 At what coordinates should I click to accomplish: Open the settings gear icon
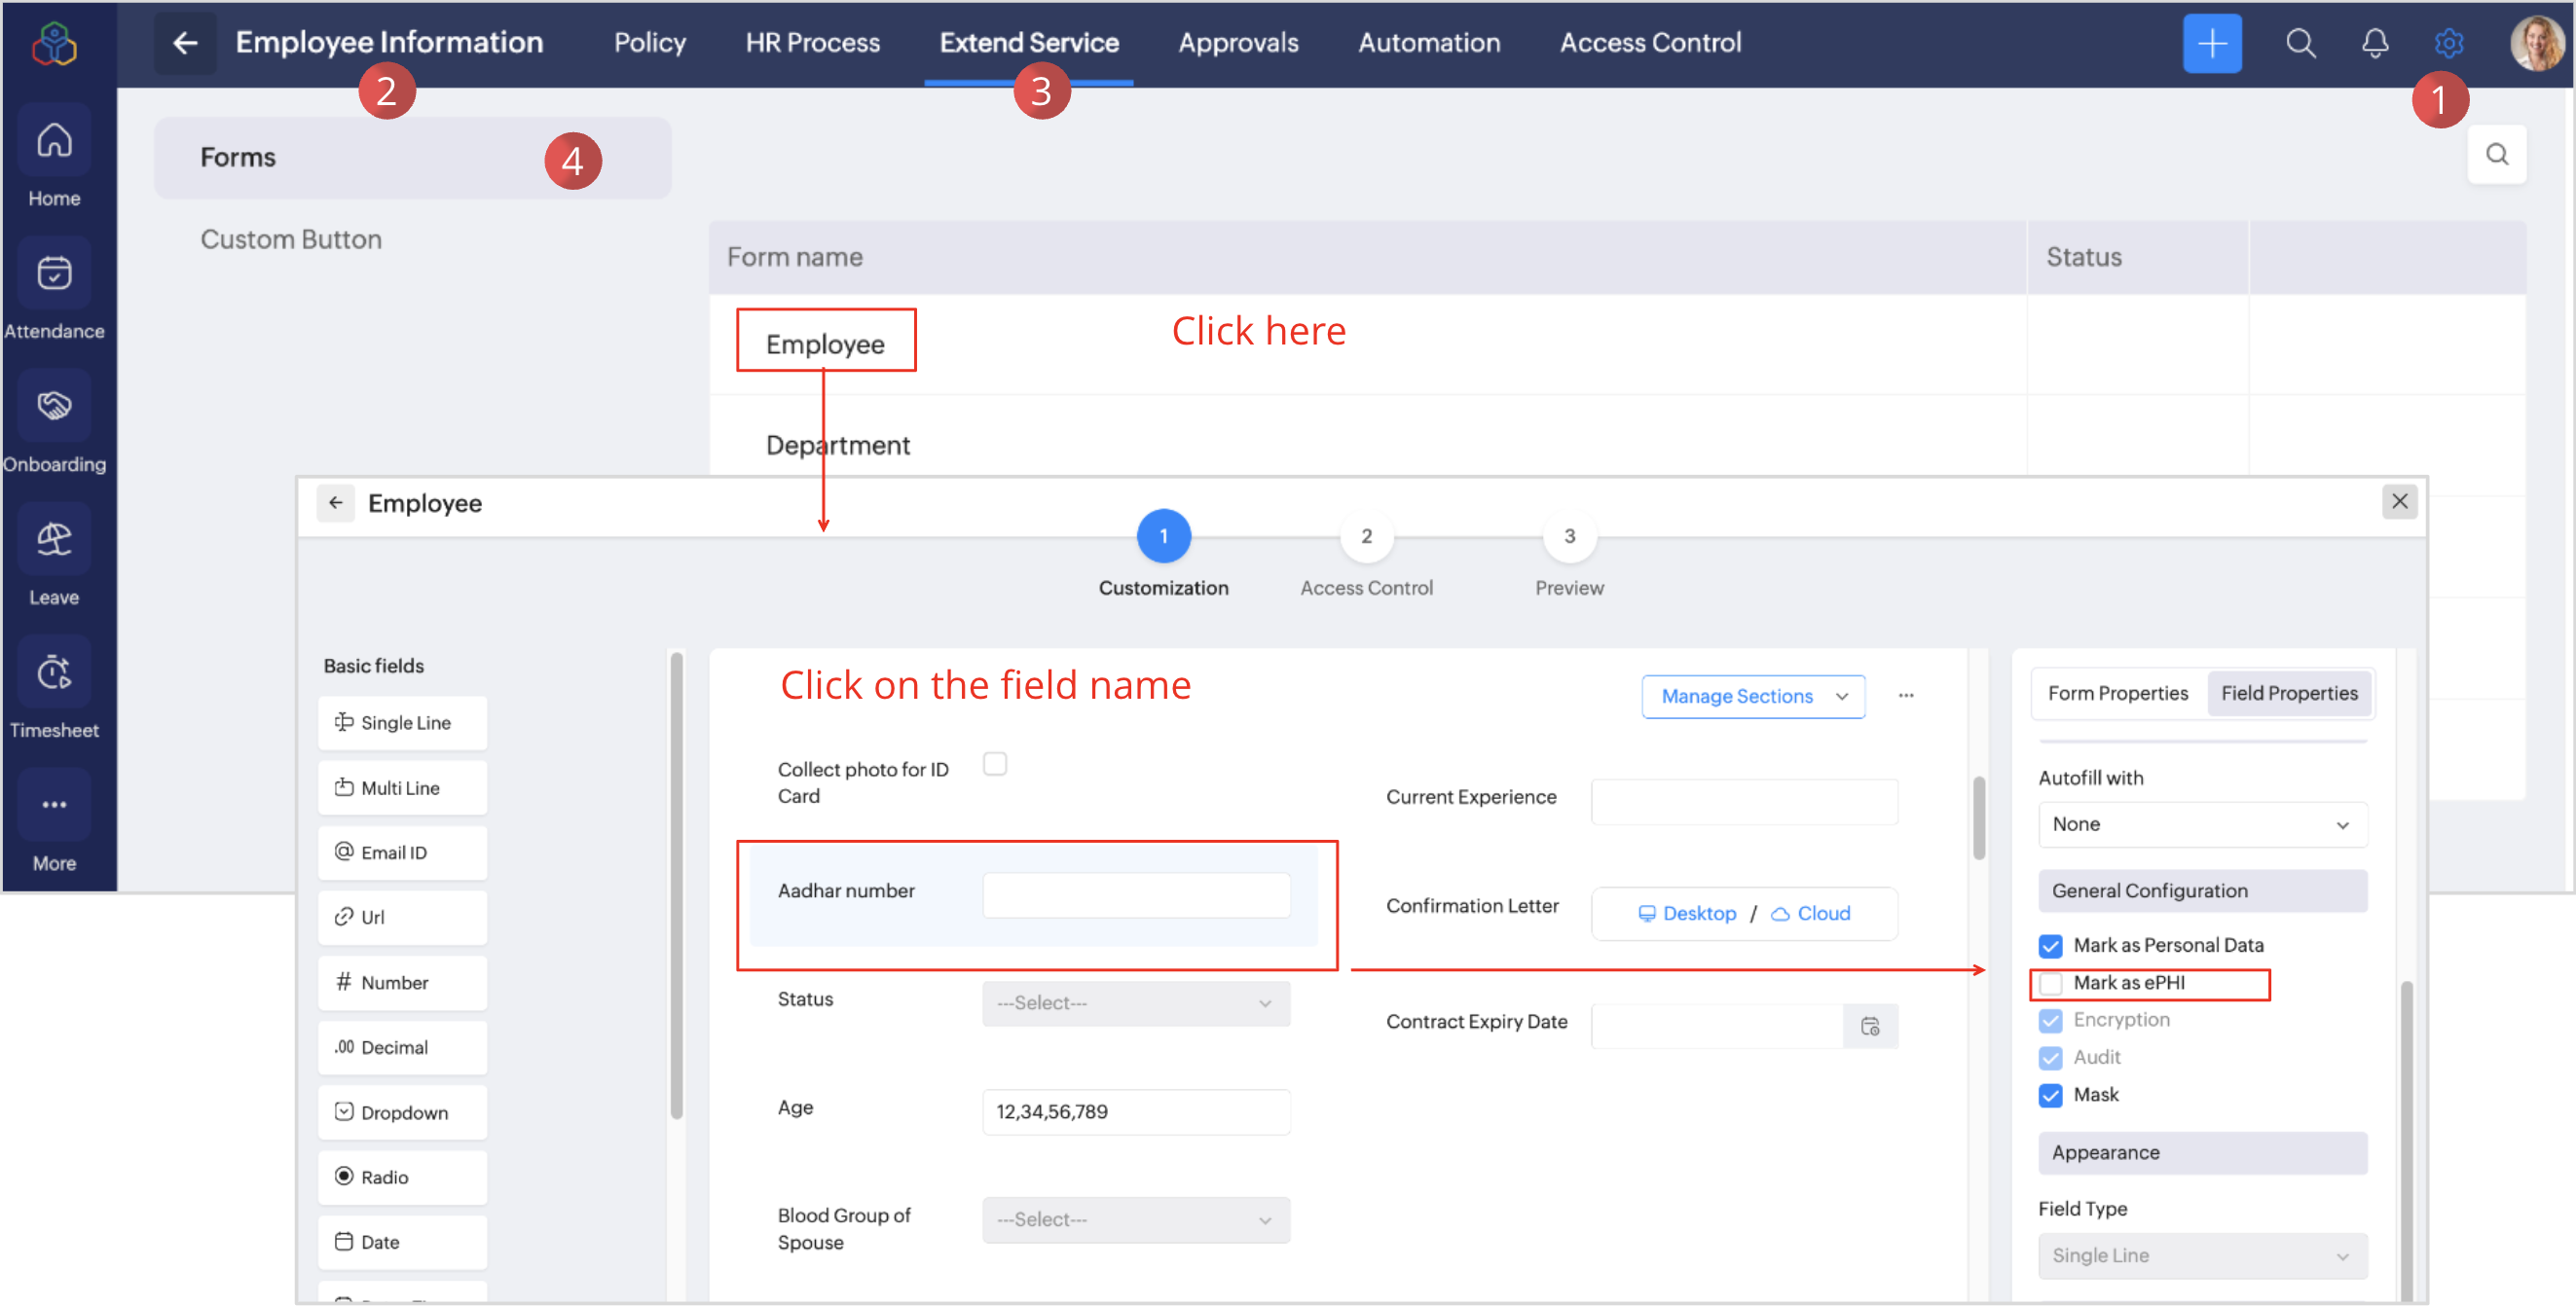[x=2449, y=43]
